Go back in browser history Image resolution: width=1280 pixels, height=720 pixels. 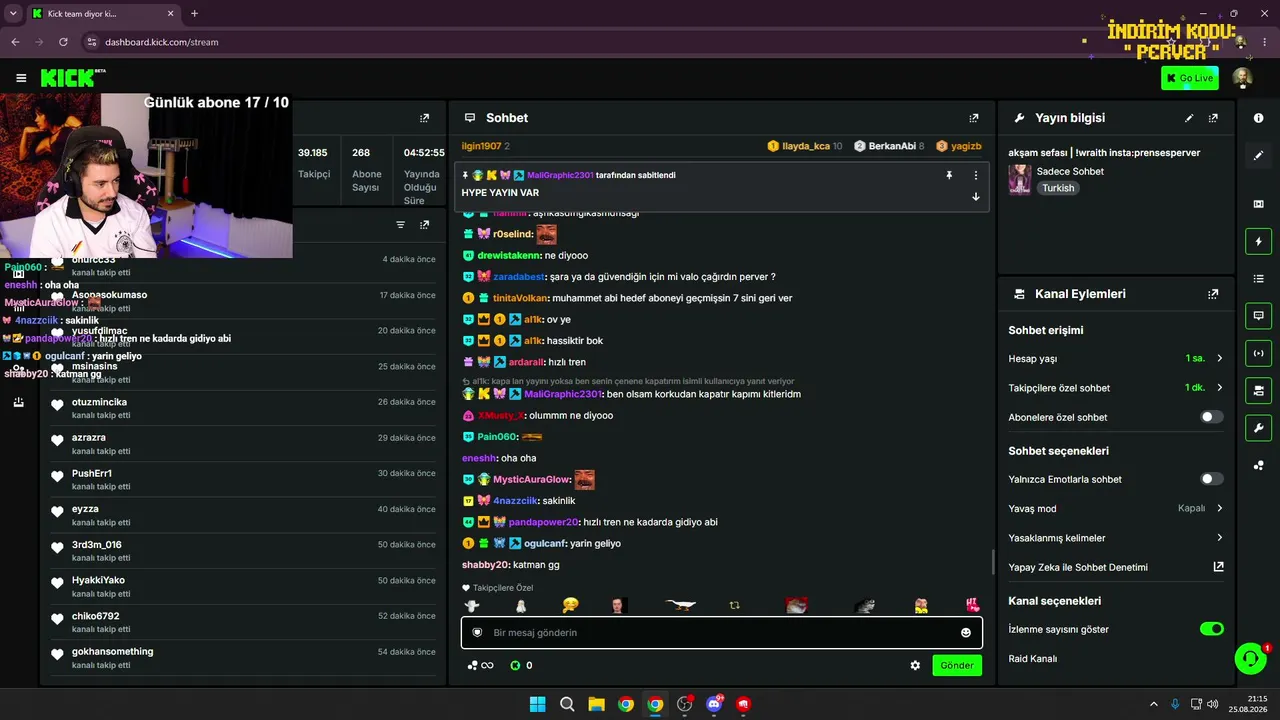(15, 42)
